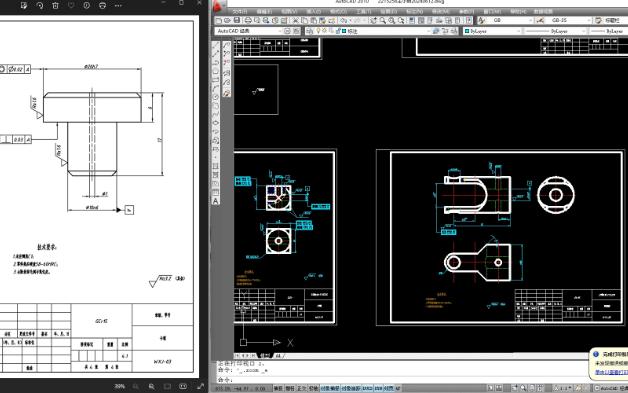Delete the image with the trash icon
628x393 pixels.
(x=55, y=6)
